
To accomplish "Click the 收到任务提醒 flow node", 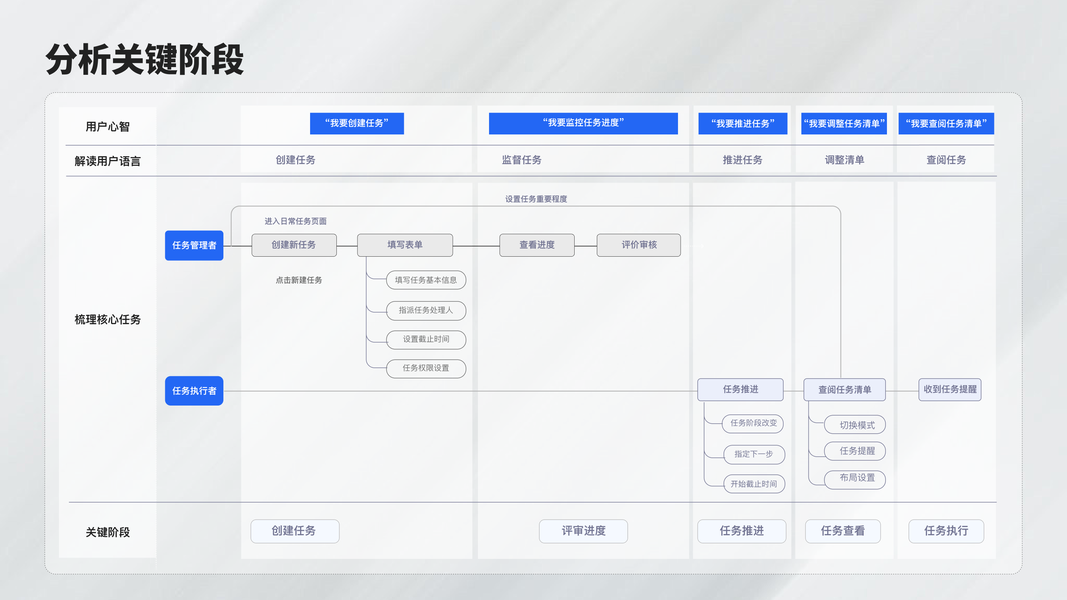I will point(950,389).
